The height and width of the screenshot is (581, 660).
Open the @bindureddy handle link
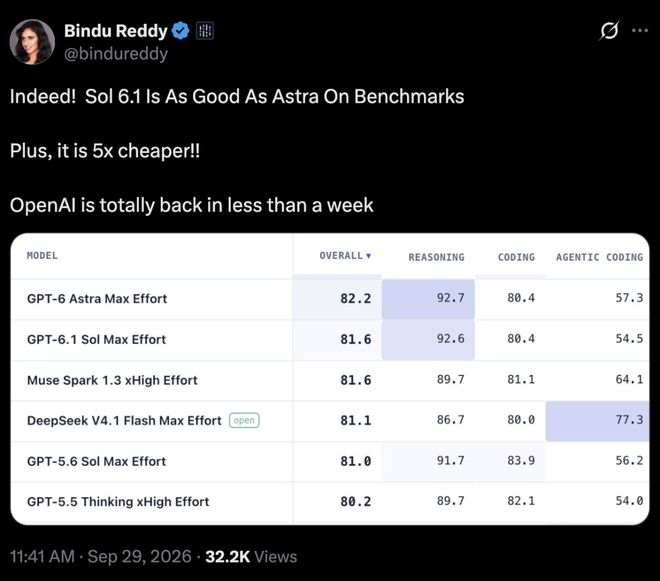coord(116,54)
